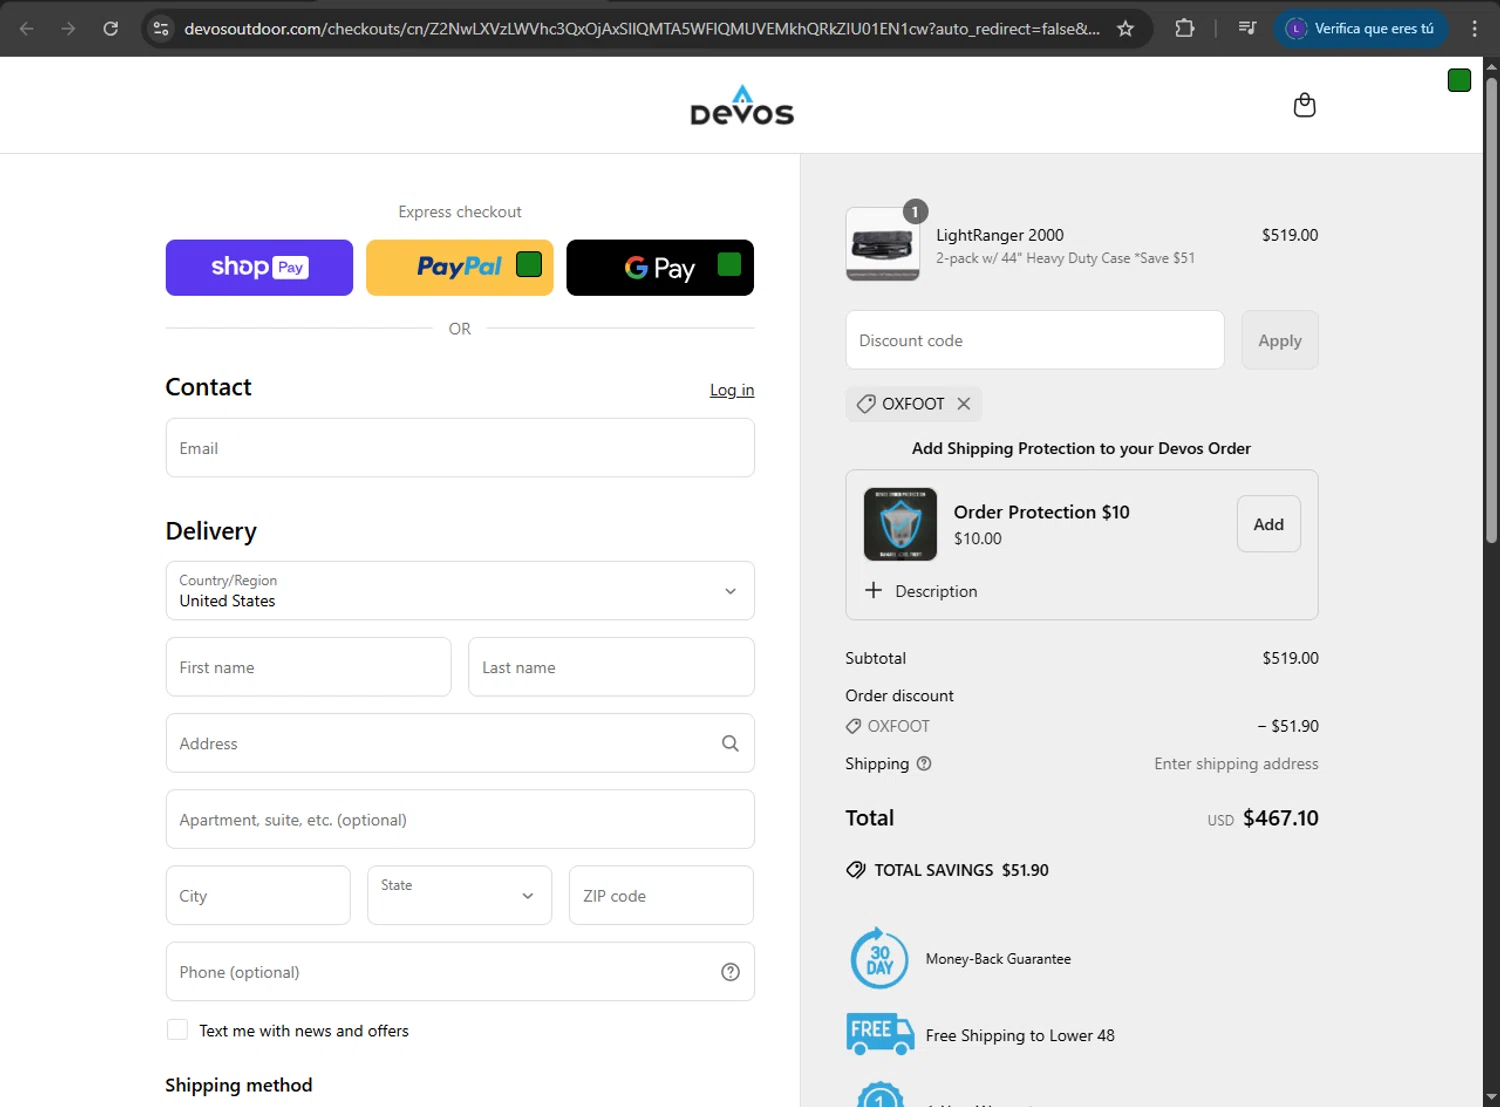Click the green extension icon top right
Image resolution: width=1500 pixels, height=1107 pixels.
[x=1459, y=81]
